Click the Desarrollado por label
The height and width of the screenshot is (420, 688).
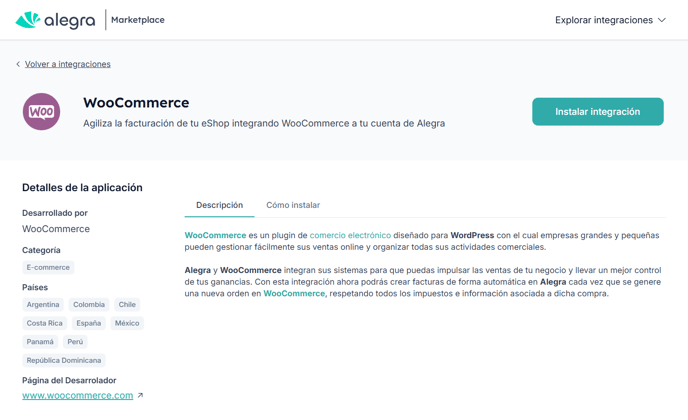[x=55, y=213]
